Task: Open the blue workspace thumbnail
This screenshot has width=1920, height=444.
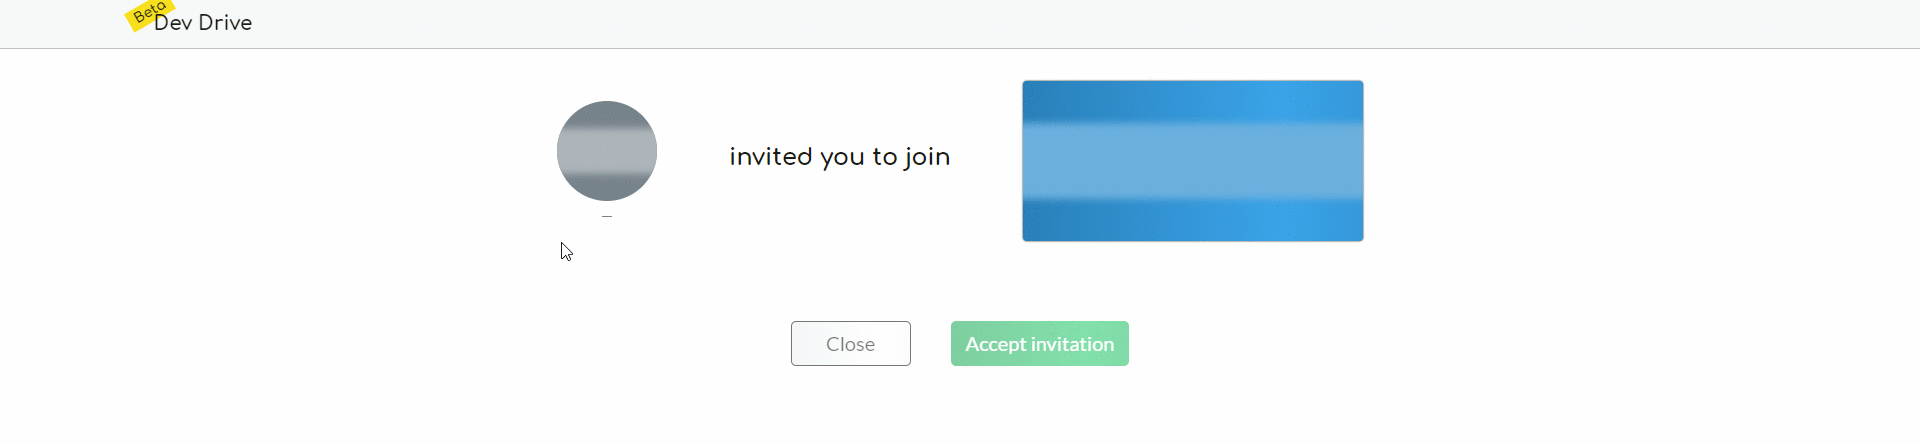Action: [x=1192, y=161]
